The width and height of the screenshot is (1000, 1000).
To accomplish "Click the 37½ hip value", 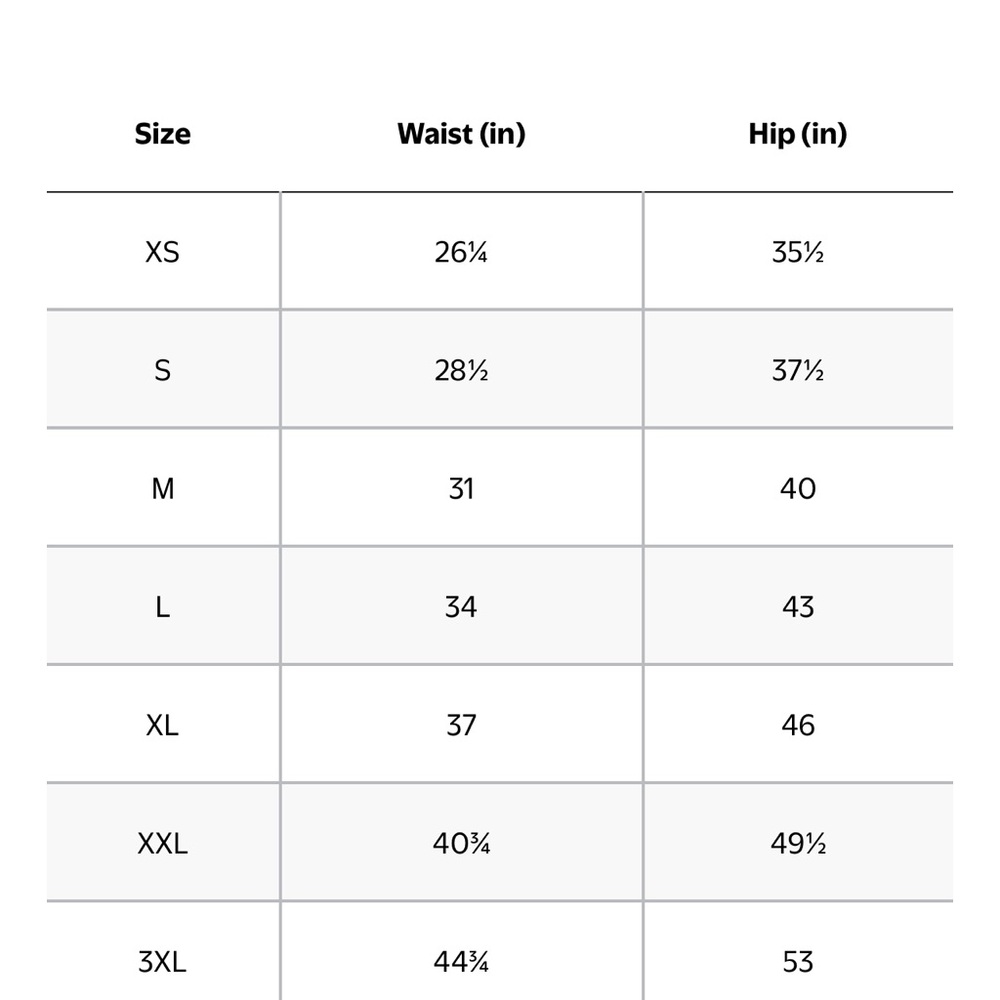I will point(798,371).
